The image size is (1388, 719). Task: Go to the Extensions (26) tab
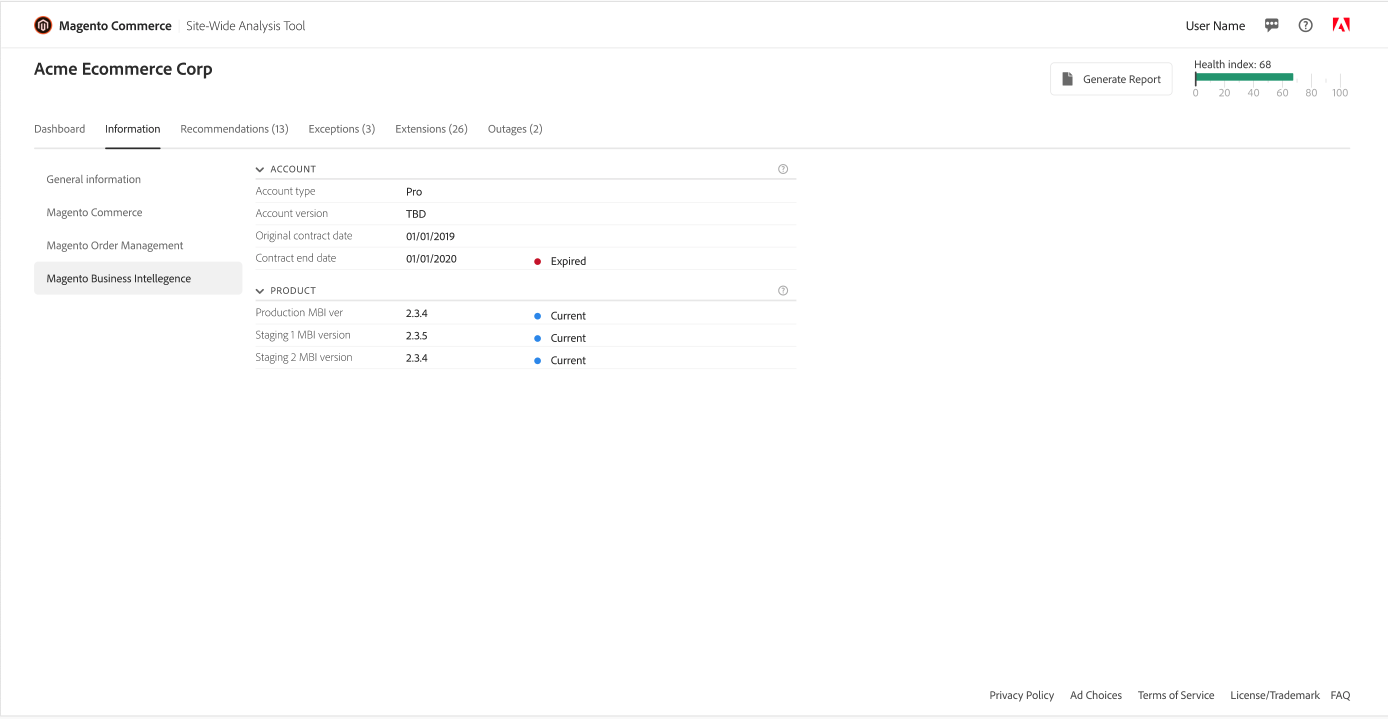pyautogui.click(x=431, y=129)
